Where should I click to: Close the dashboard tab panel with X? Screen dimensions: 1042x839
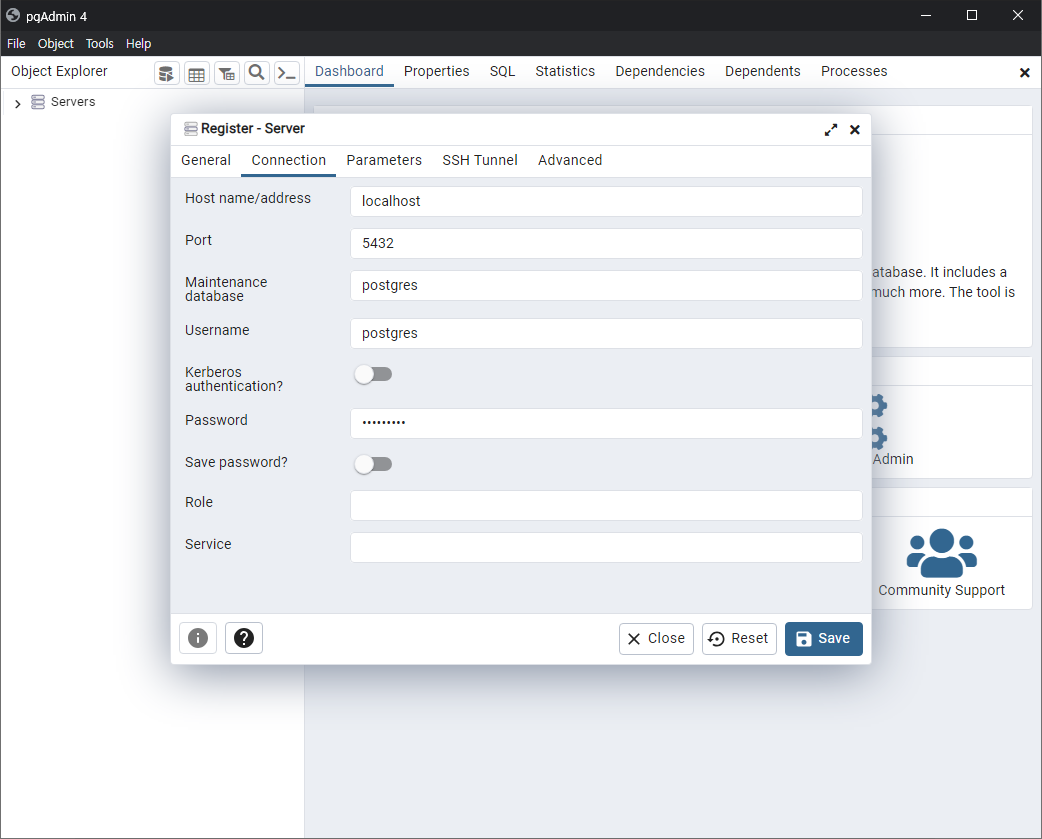pyautogui.click(x=1024, y=72)
